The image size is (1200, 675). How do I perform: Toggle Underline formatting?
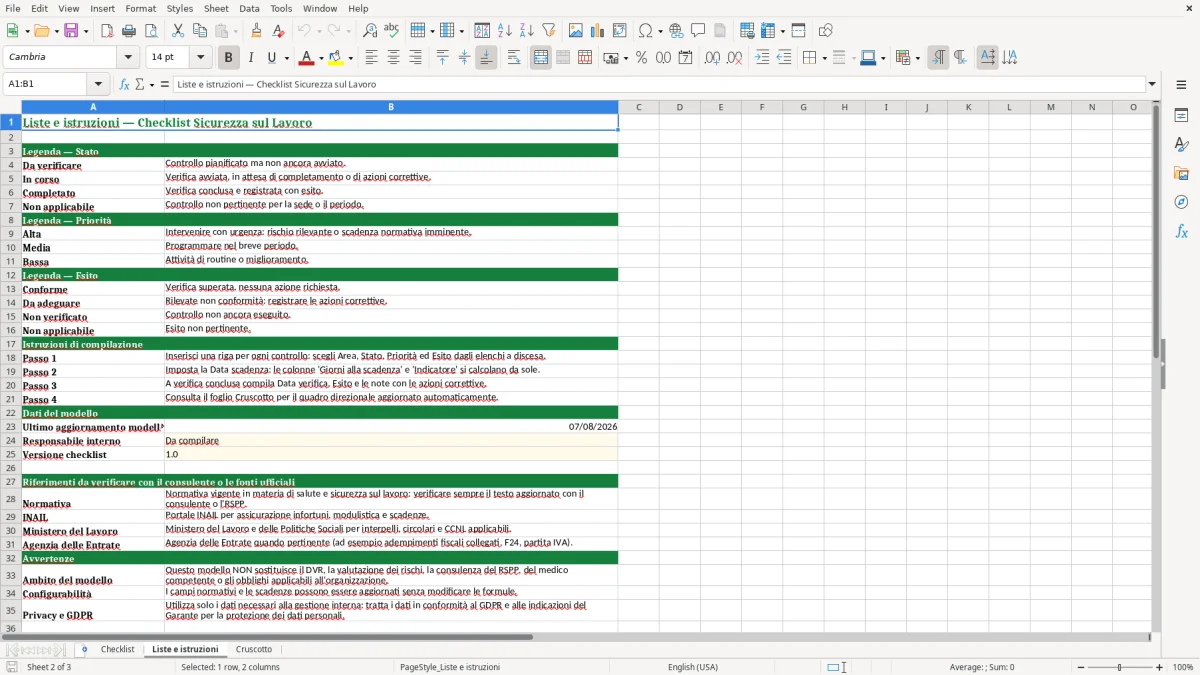[x=271, y=58]
